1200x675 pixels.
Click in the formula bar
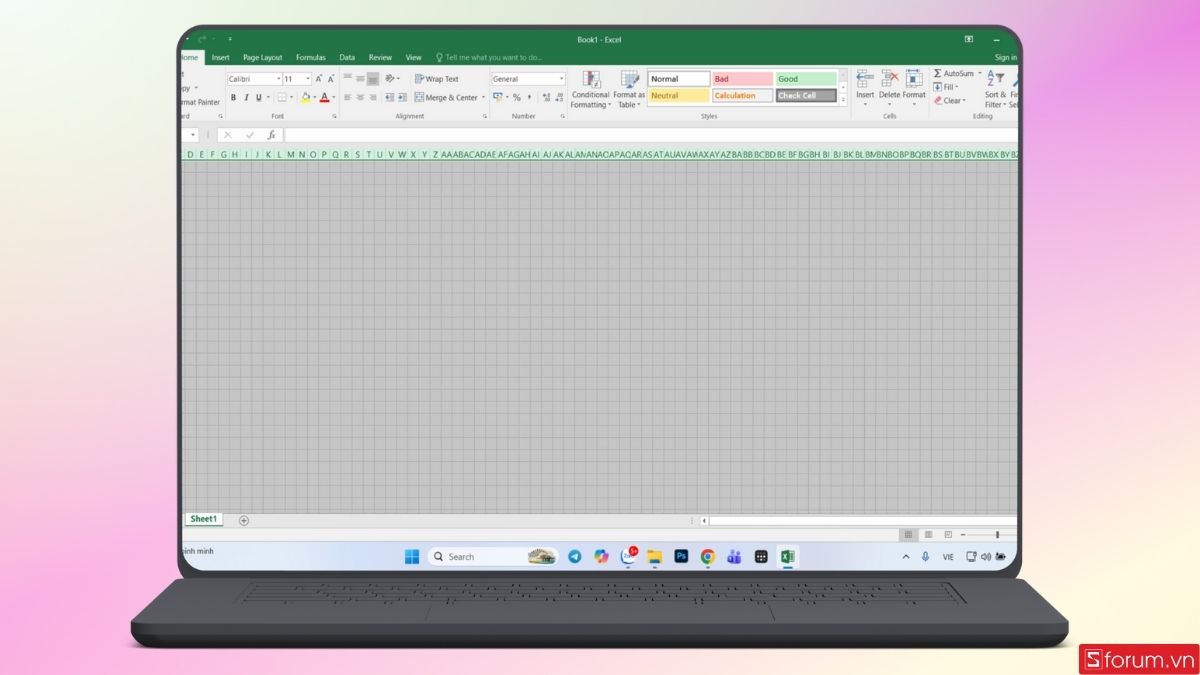(x=651, y=135)
